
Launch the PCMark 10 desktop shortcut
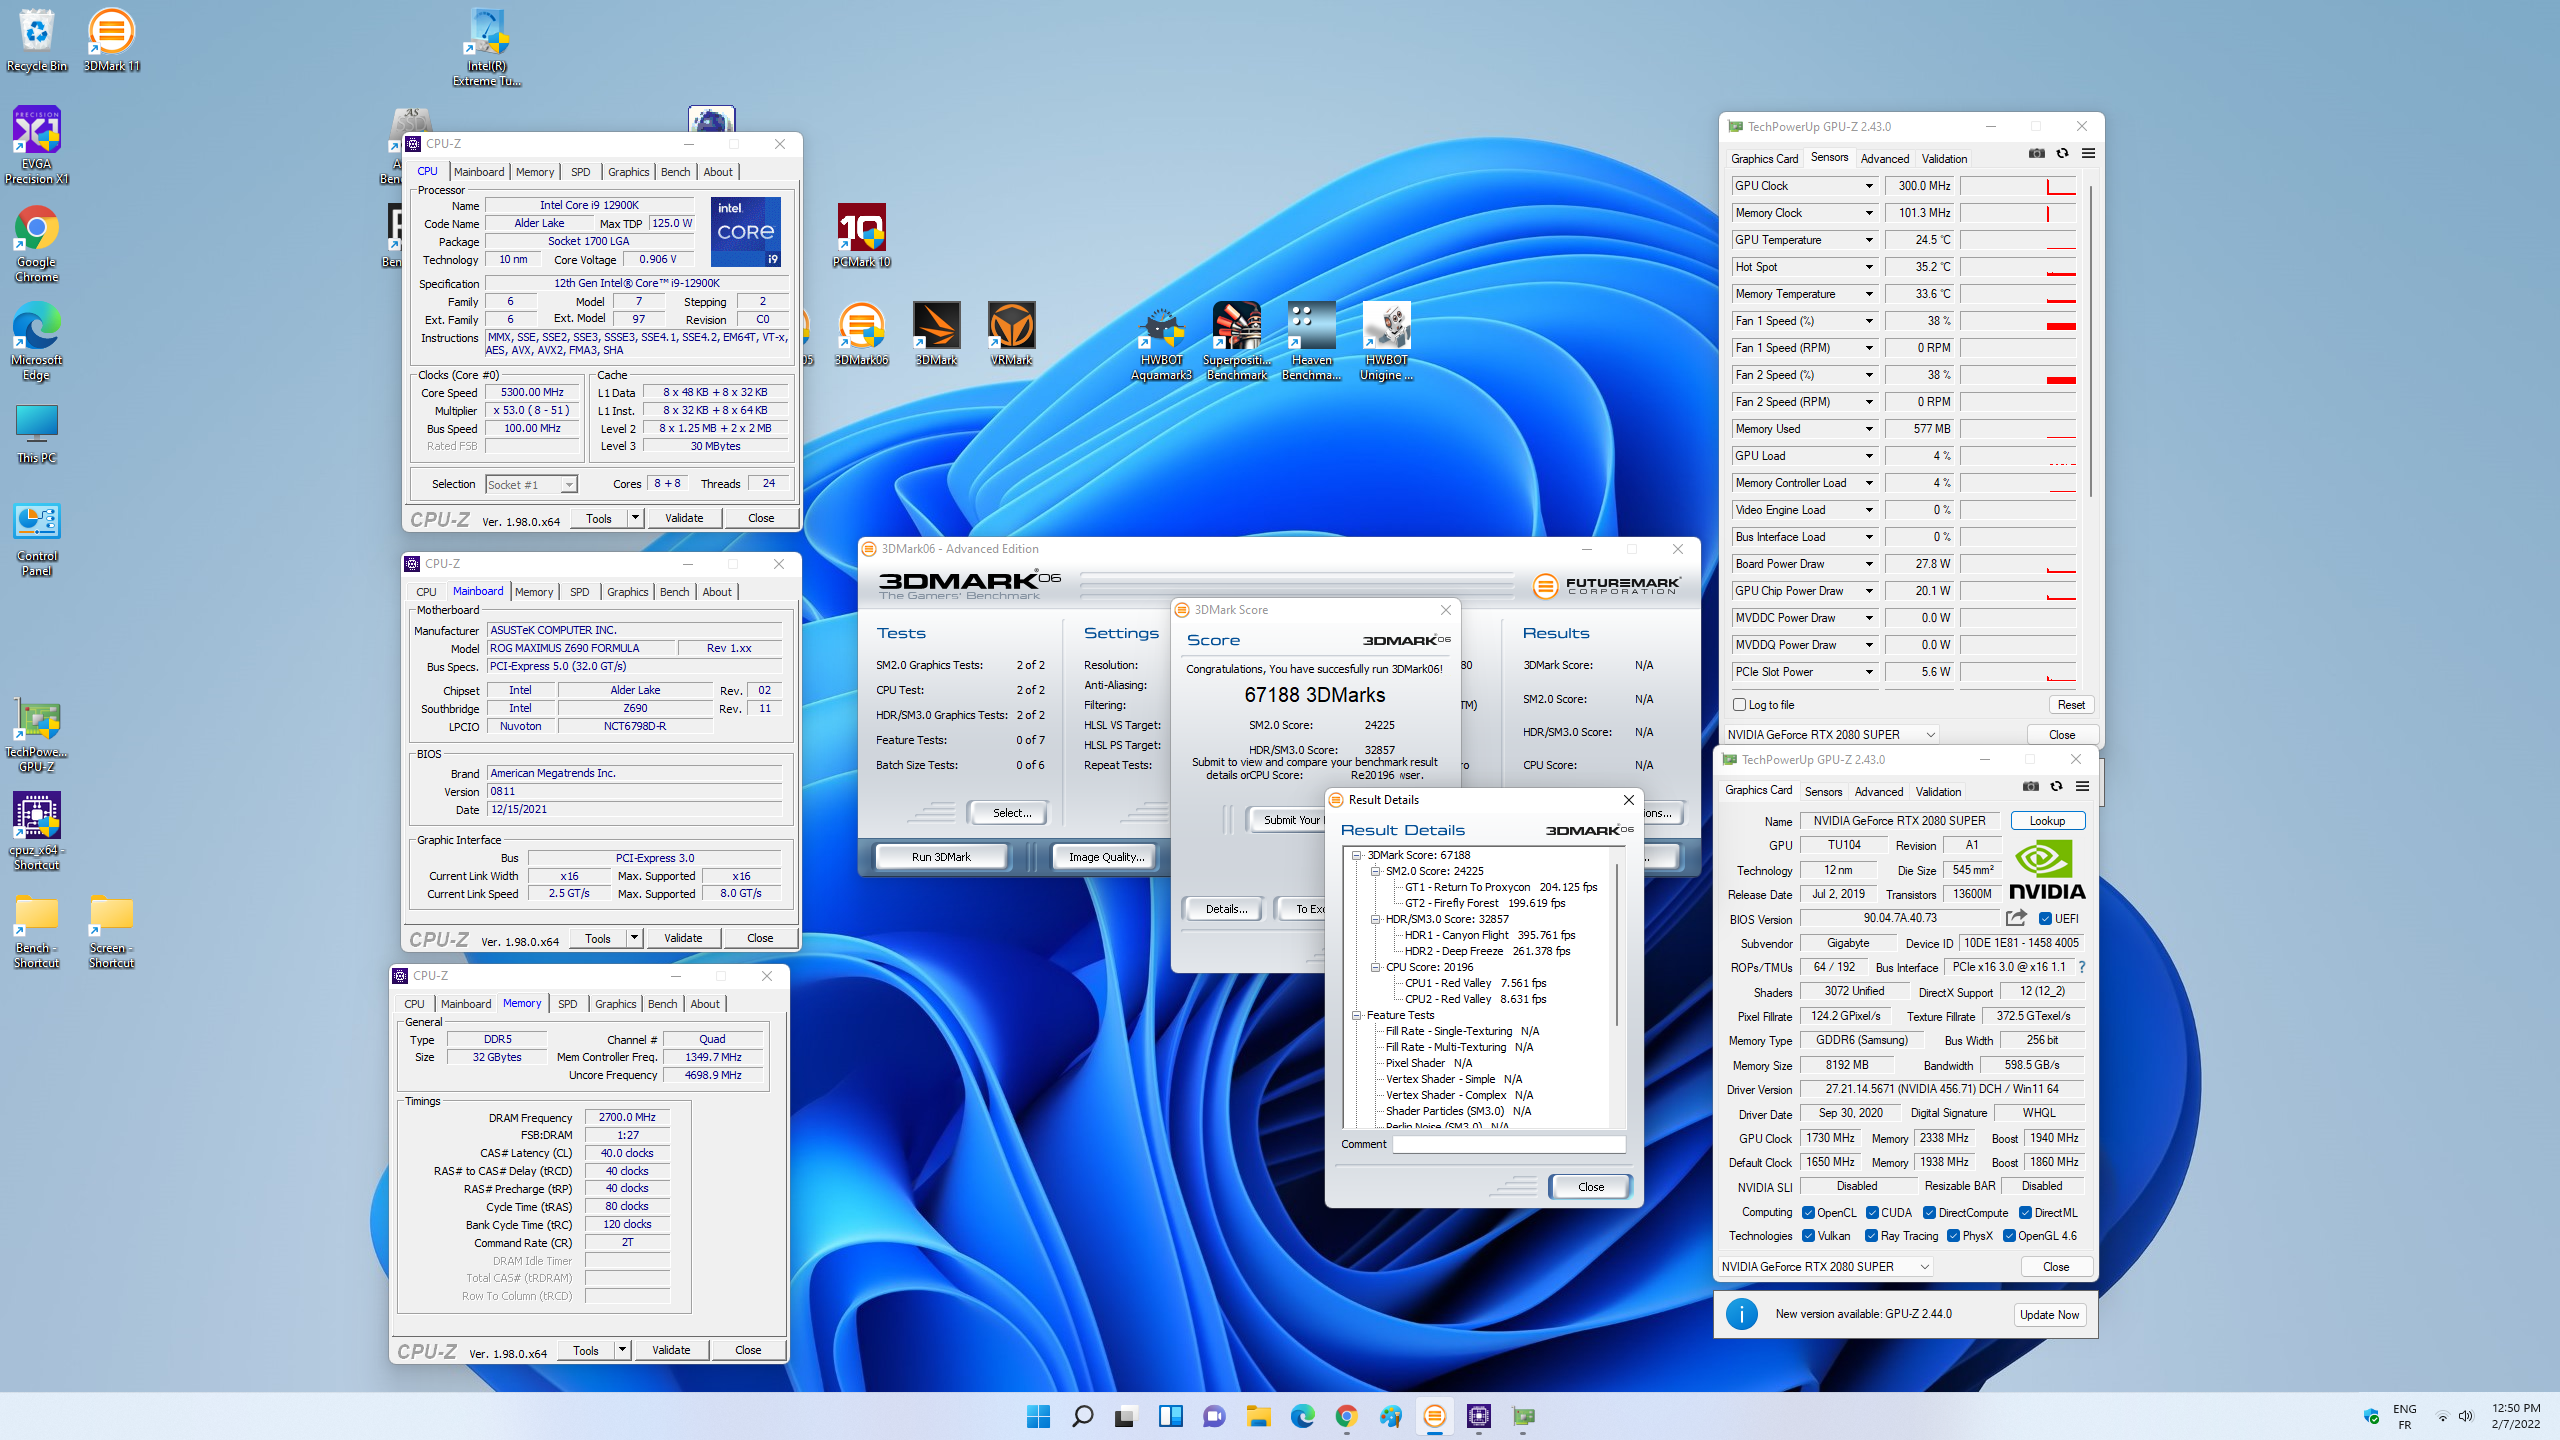861,237
